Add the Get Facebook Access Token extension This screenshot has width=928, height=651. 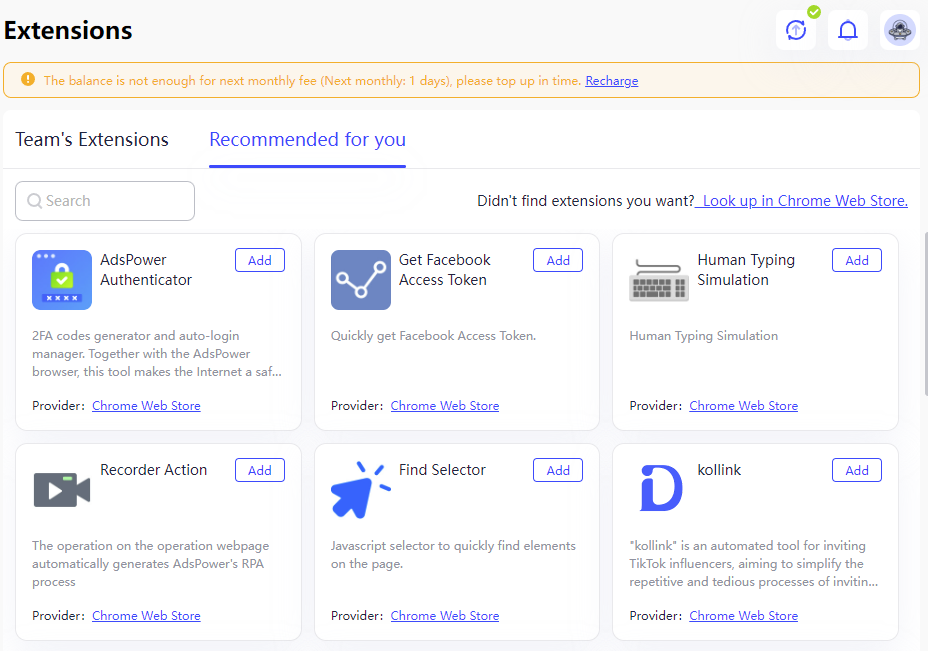(558, 260)
